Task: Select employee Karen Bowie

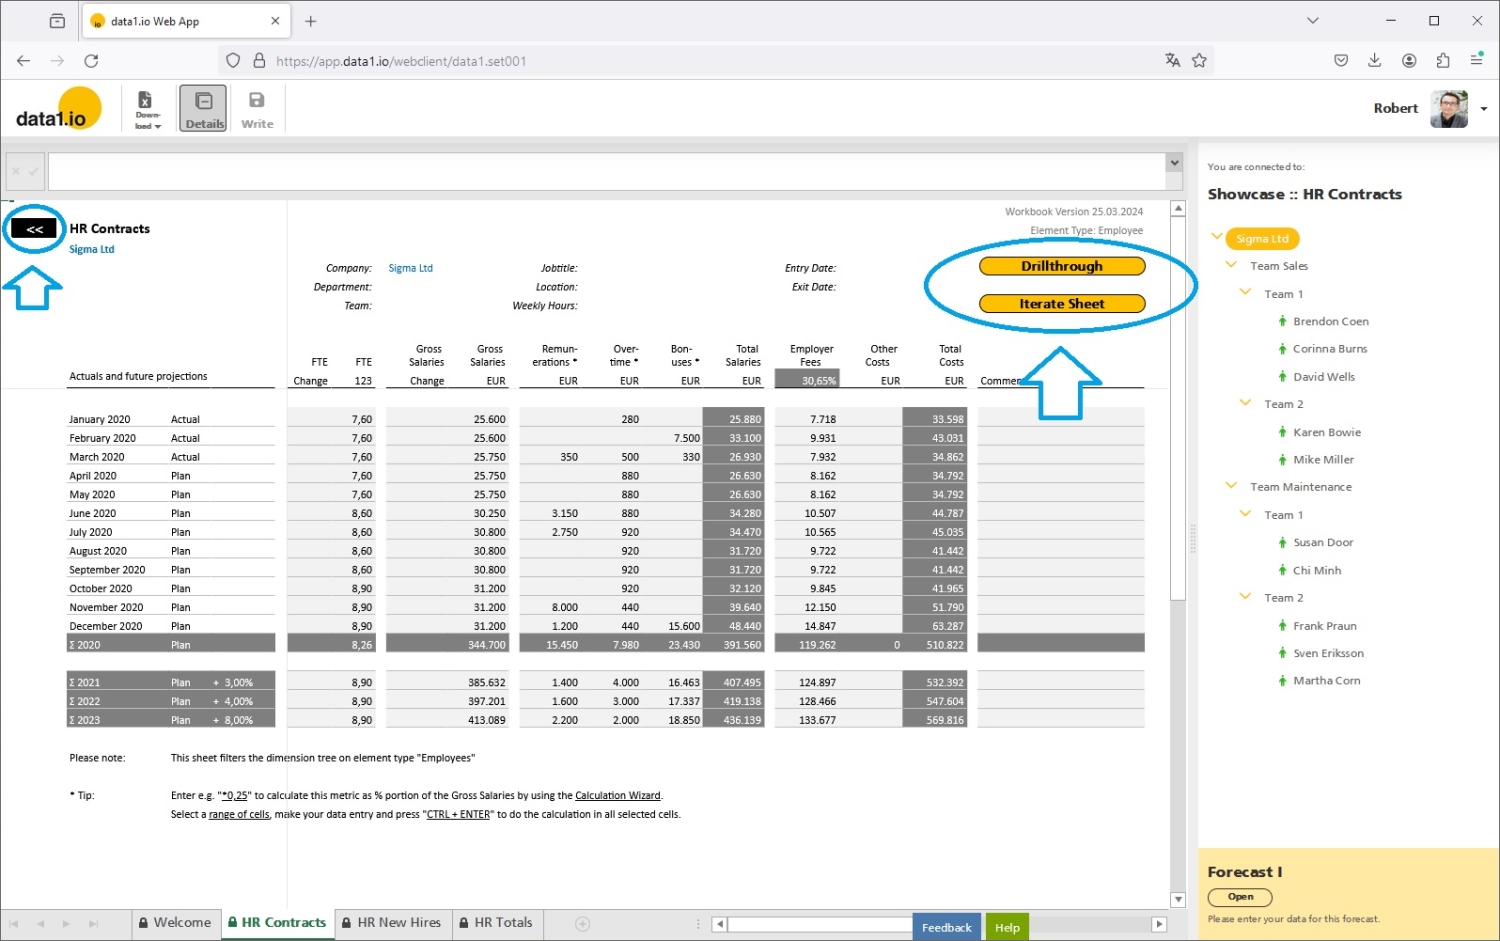Action: coord(1327,433)
